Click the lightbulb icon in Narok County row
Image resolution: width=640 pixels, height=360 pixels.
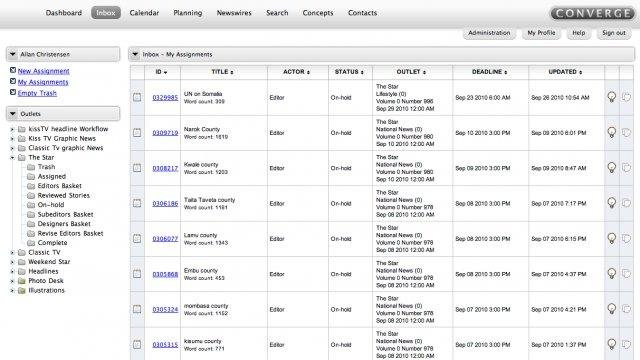[611, 132]
